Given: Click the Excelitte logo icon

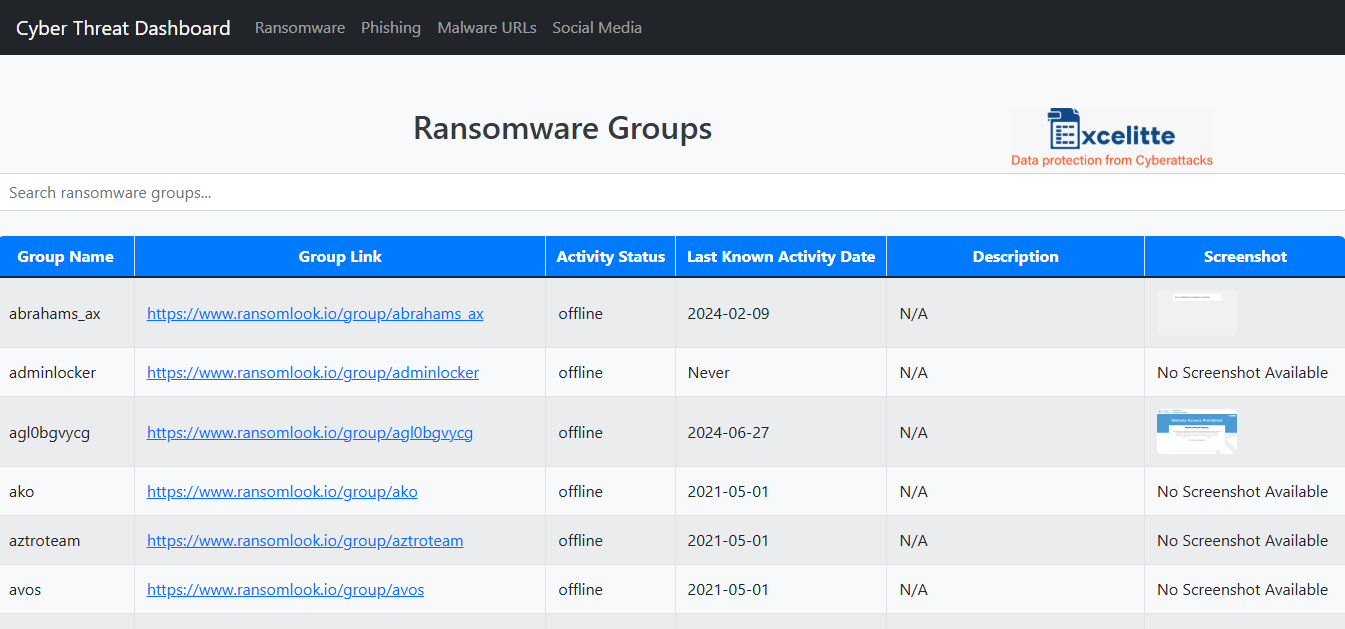Looking at the screenshot, I should tap(1062, 128).
